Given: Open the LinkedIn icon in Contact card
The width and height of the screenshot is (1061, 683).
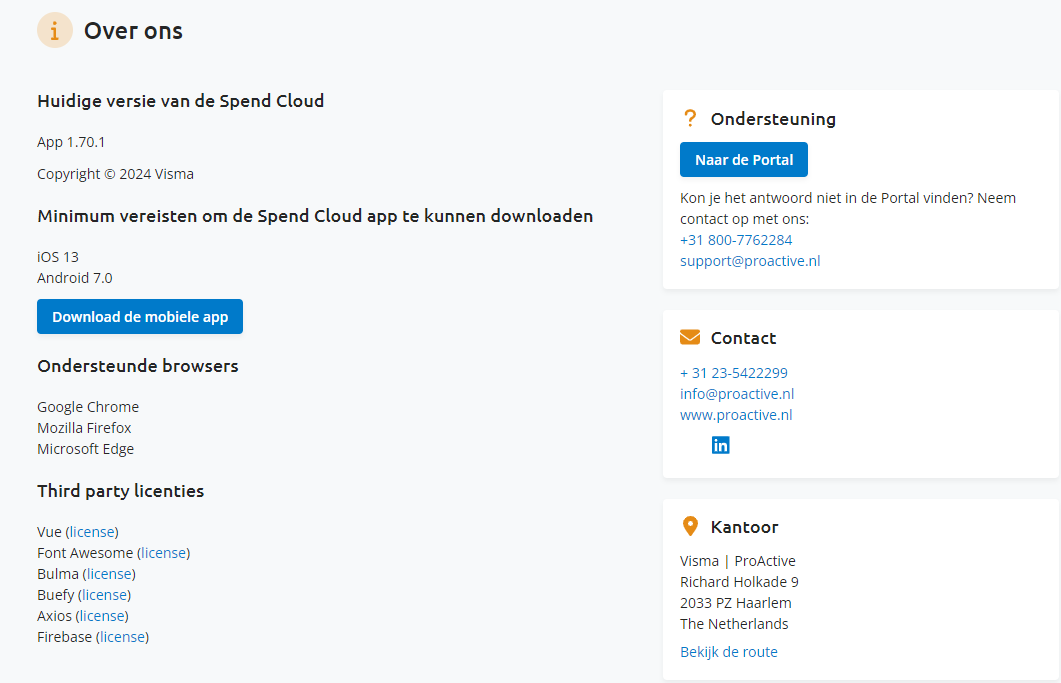Looking at the screenshot, I should click(721, 445).
